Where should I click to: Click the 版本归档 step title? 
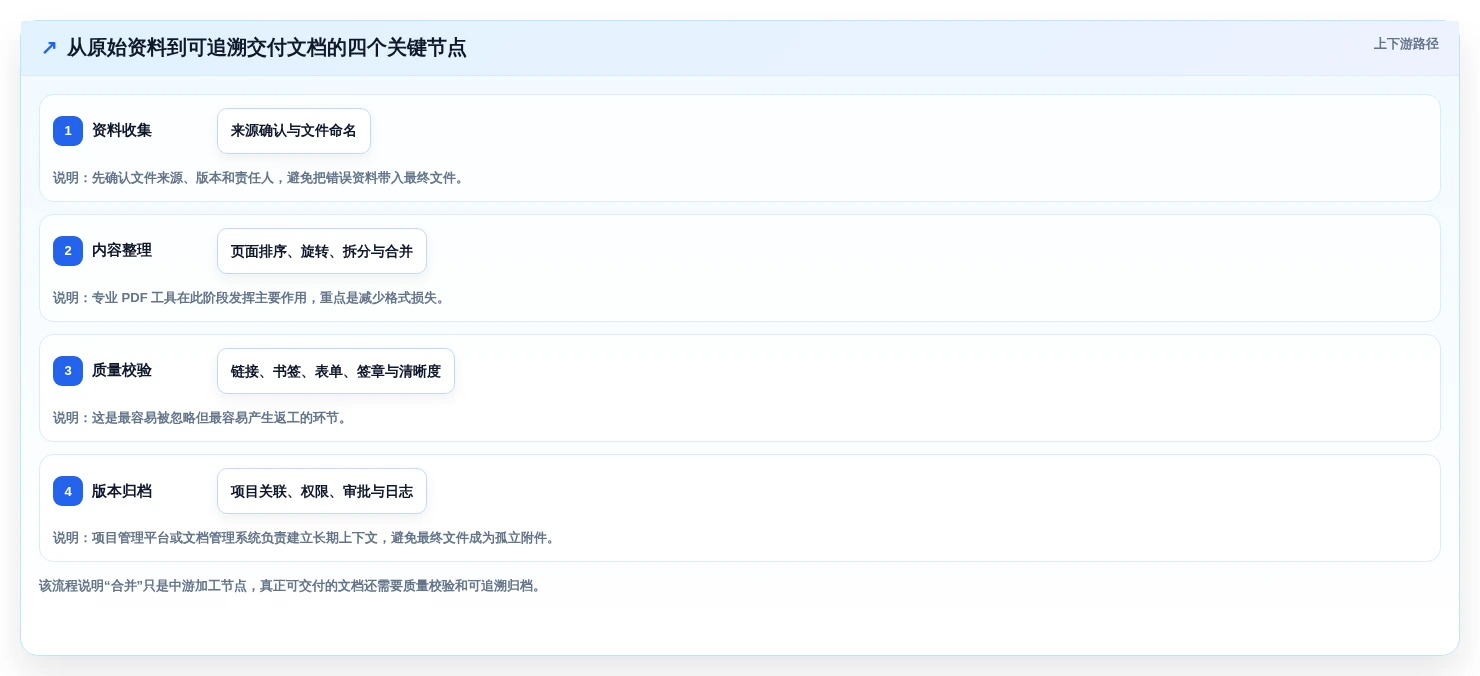[122, 491]
